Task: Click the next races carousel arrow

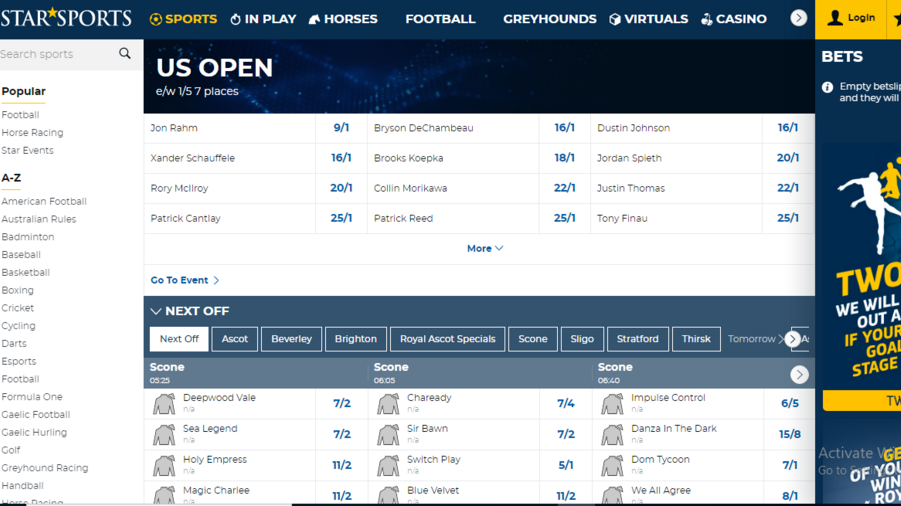Action: (799, 374)
